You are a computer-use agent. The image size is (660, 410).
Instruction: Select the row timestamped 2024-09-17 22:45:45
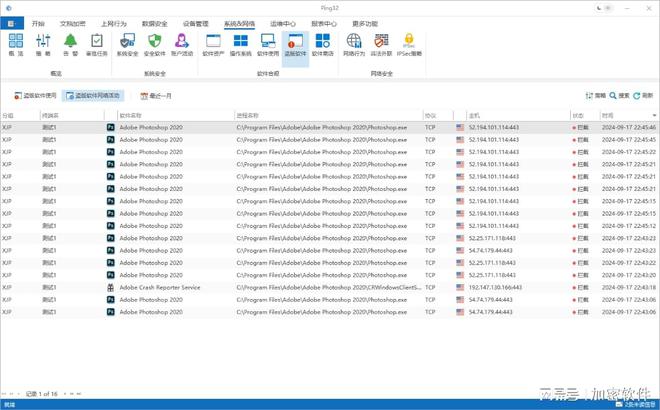point(329,140)
